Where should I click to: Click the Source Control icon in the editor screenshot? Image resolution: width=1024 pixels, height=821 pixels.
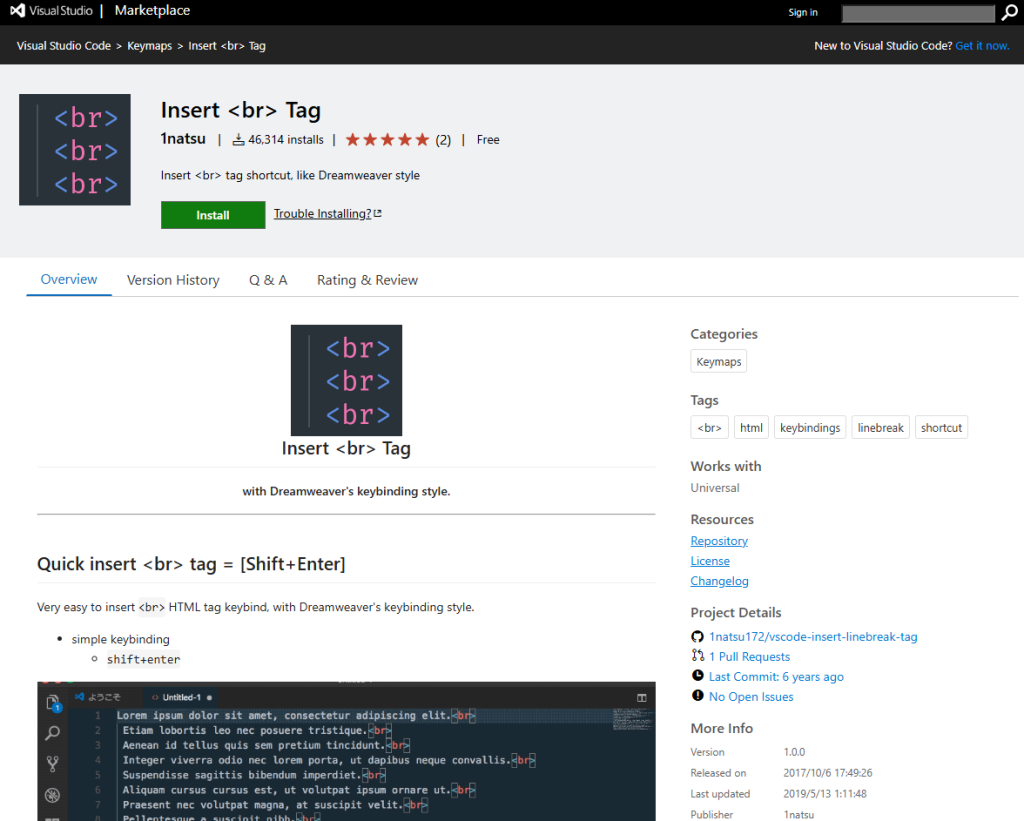pyautogui.click(x=53, y=764)
